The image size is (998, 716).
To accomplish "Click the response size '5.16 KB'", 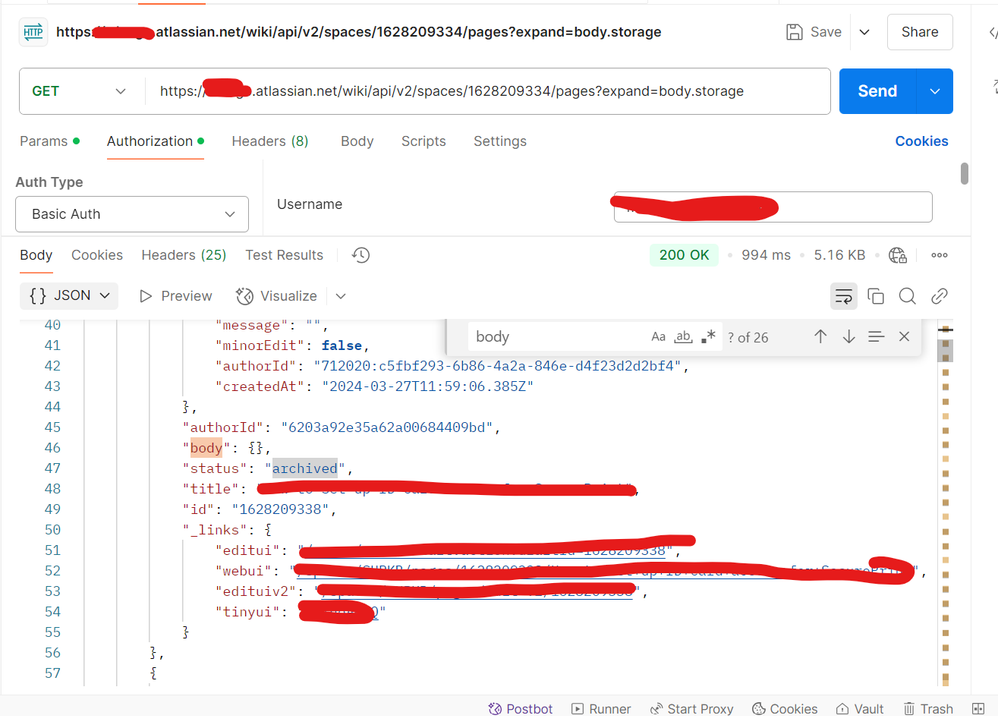I will (x=840, y=255).
